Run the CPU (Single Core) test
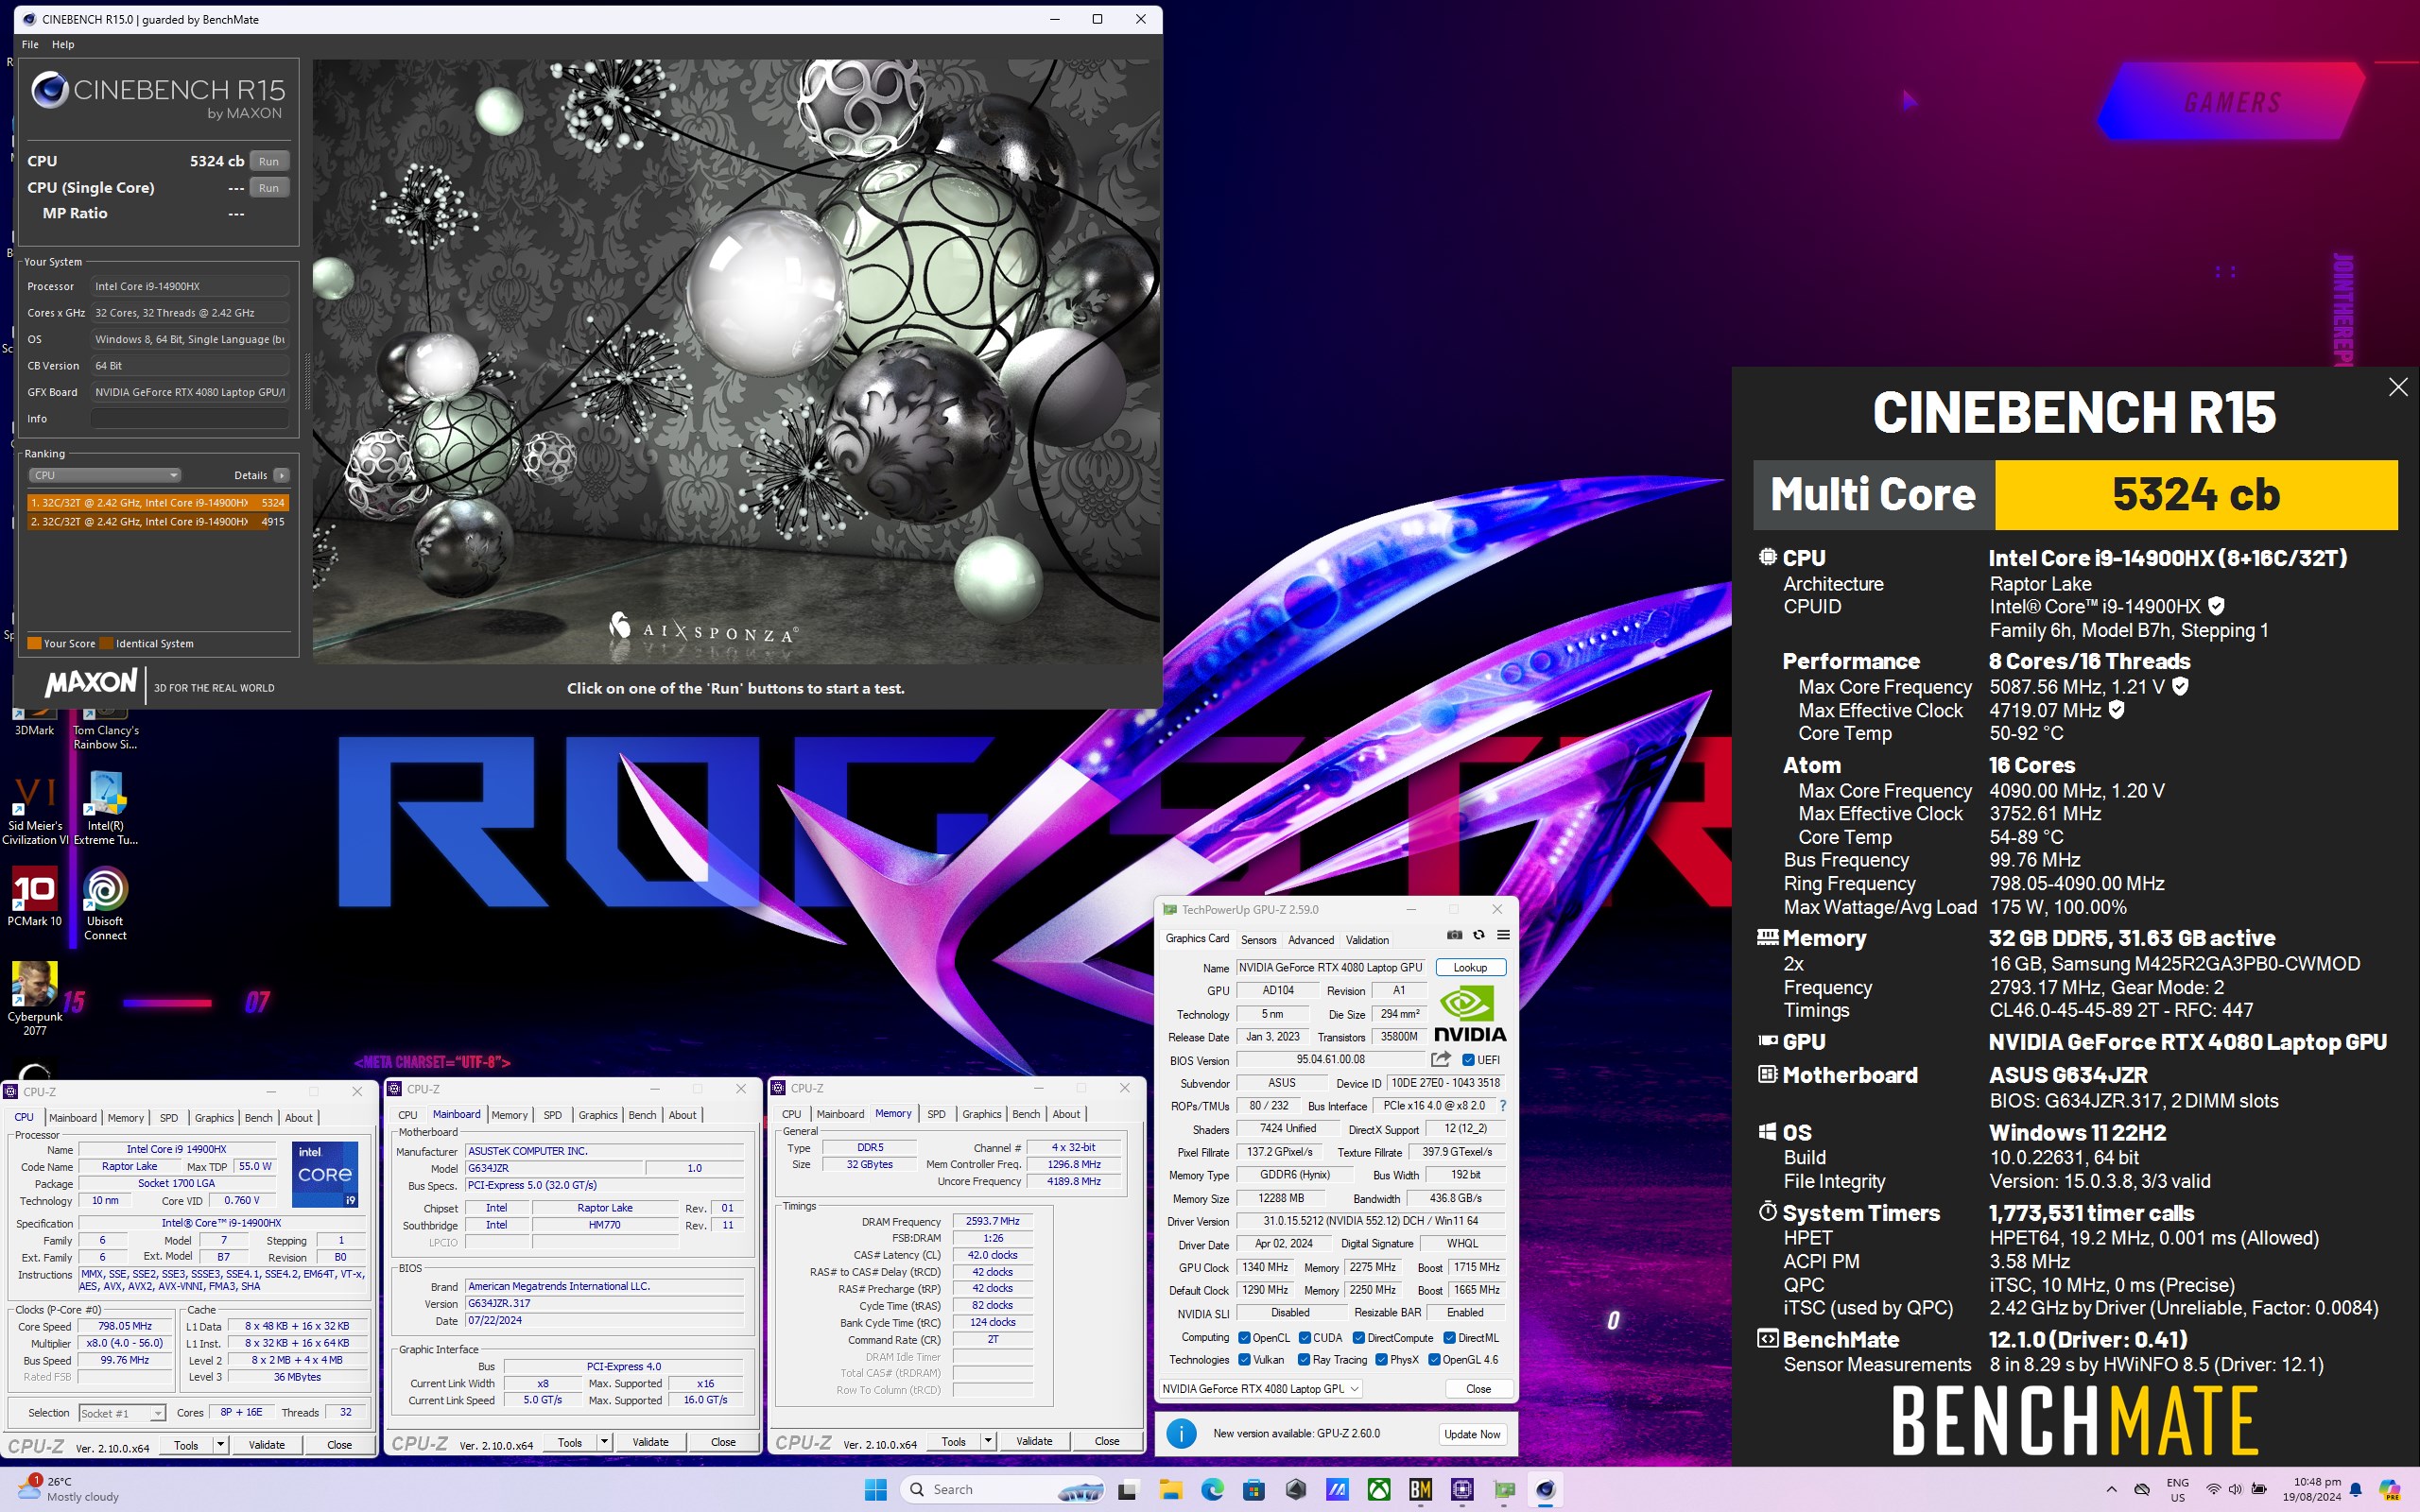 coord(269,187)
